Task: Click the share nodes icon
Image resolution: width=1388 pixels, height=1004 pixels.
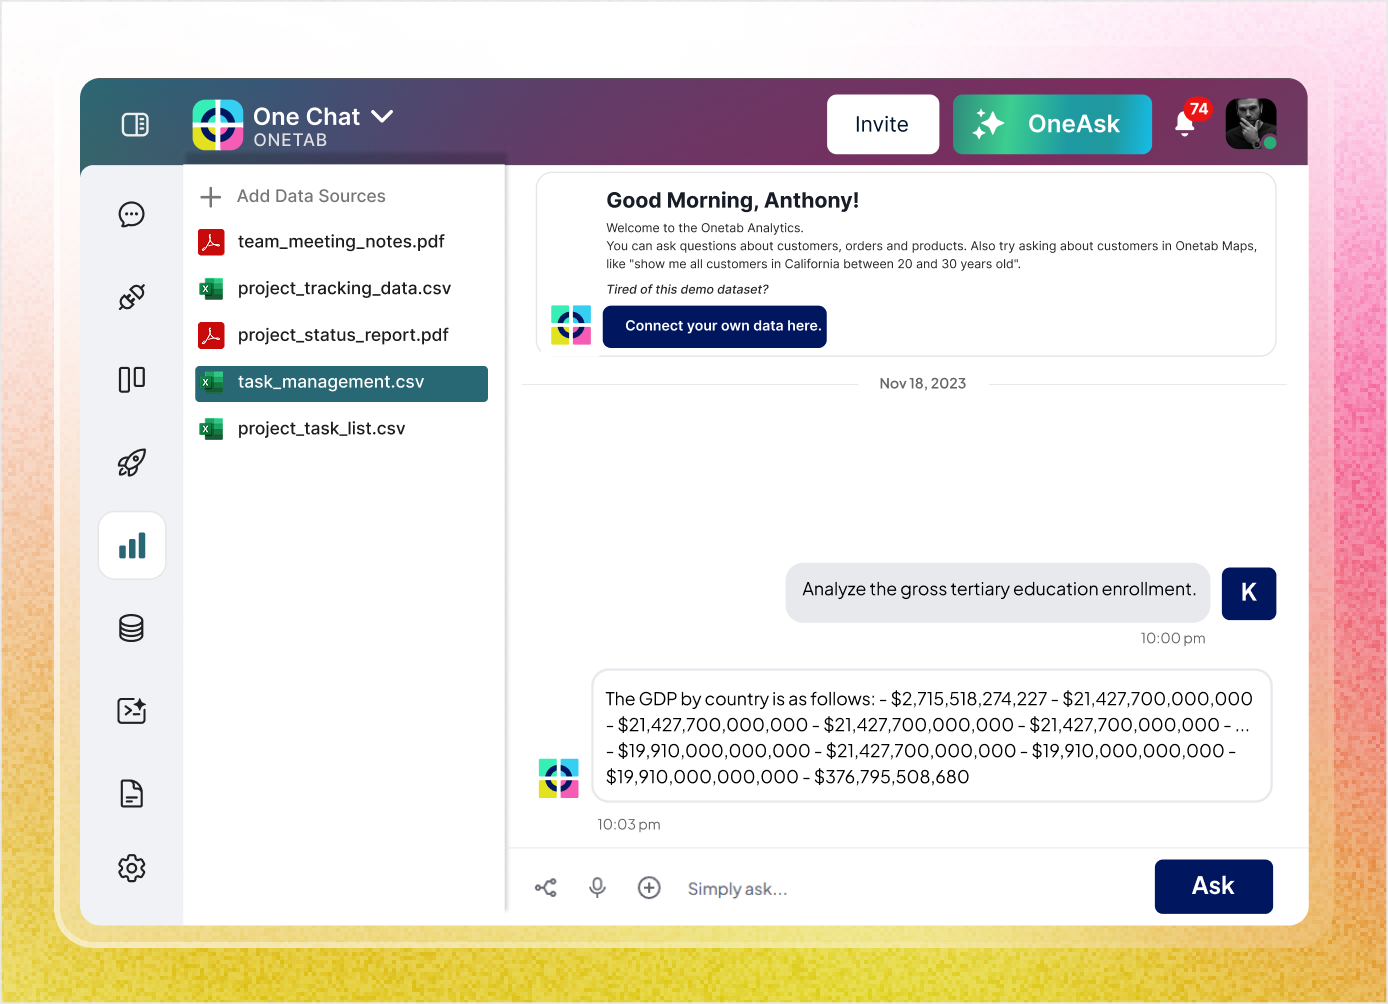Action: tap(546, 888)
